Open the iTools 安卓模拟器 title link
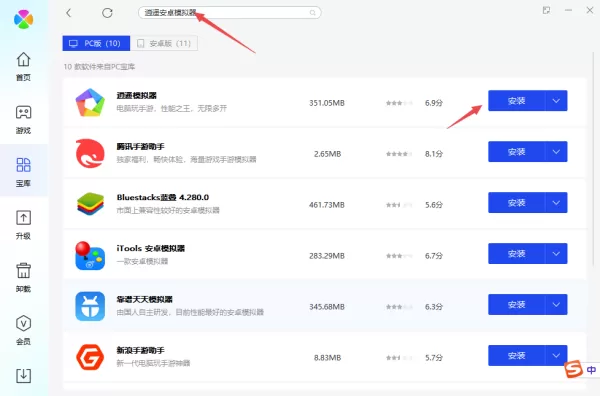Viewport: 600px width, 396px height. pyautogui.click(x=151, y=248)
